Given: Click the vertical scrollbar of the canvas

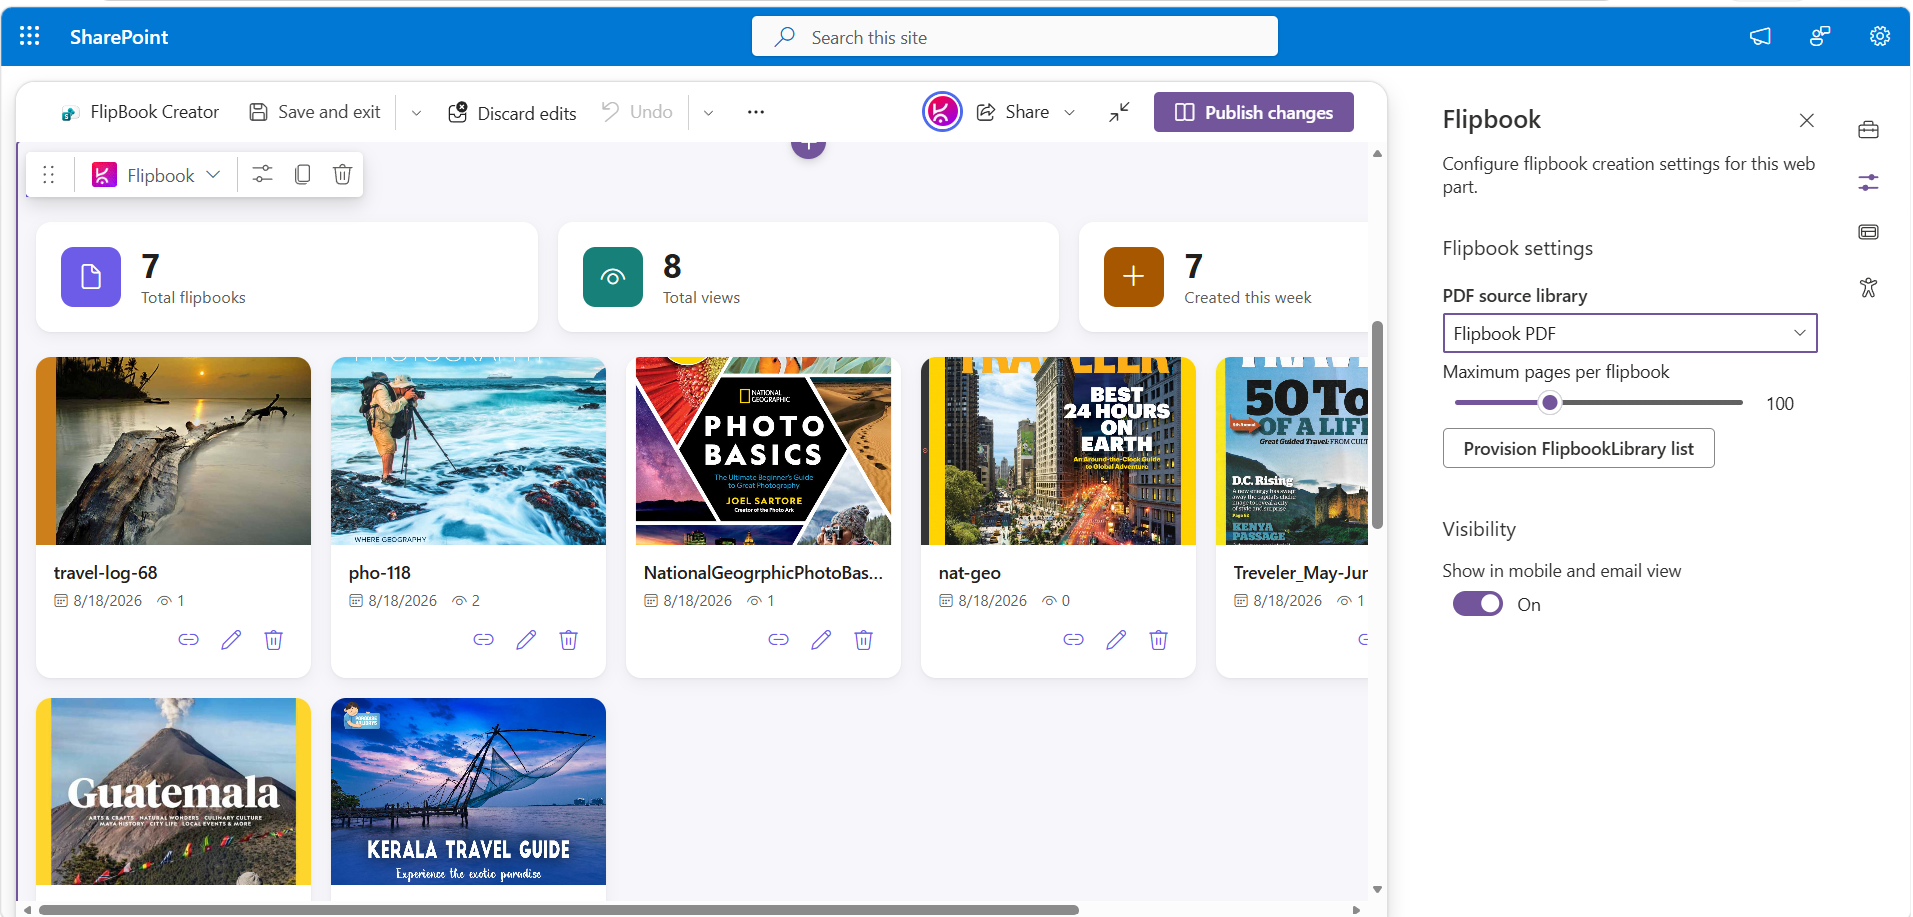Looking at the screenshot, I should pos(1377,424).
